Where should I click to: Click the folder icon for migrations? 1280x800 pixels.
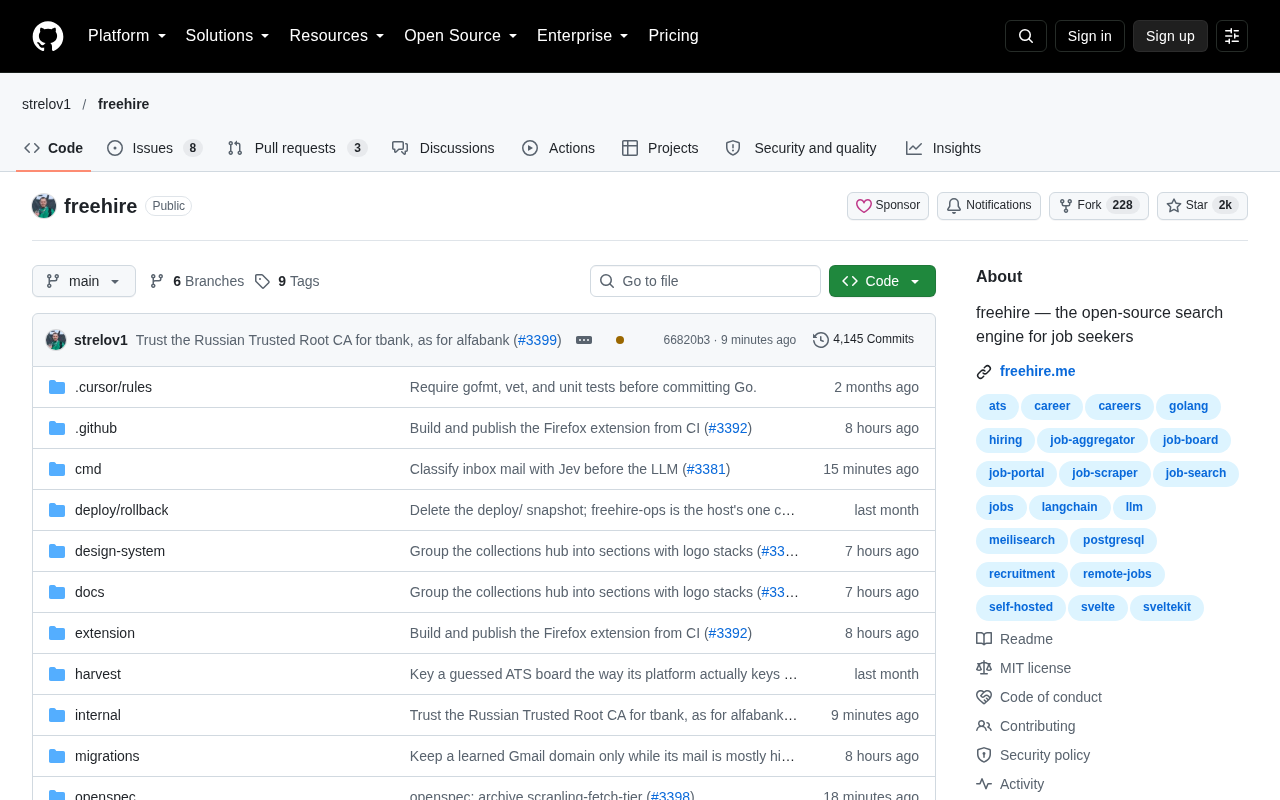point(57,756)
